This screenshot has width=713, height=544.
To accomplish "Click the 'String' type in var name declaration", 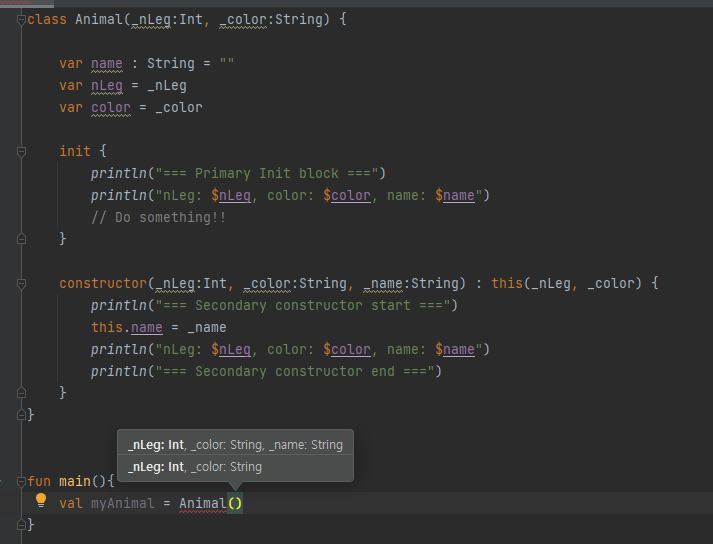I will [171, 63].
